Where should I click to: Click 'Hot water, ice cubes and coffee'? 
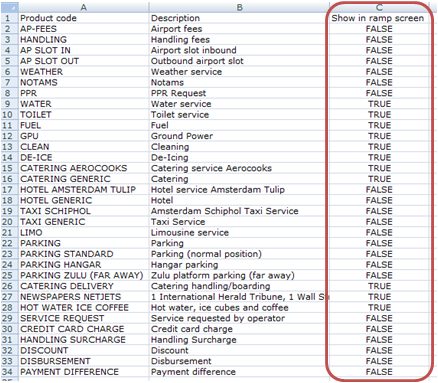pos(239,308)
